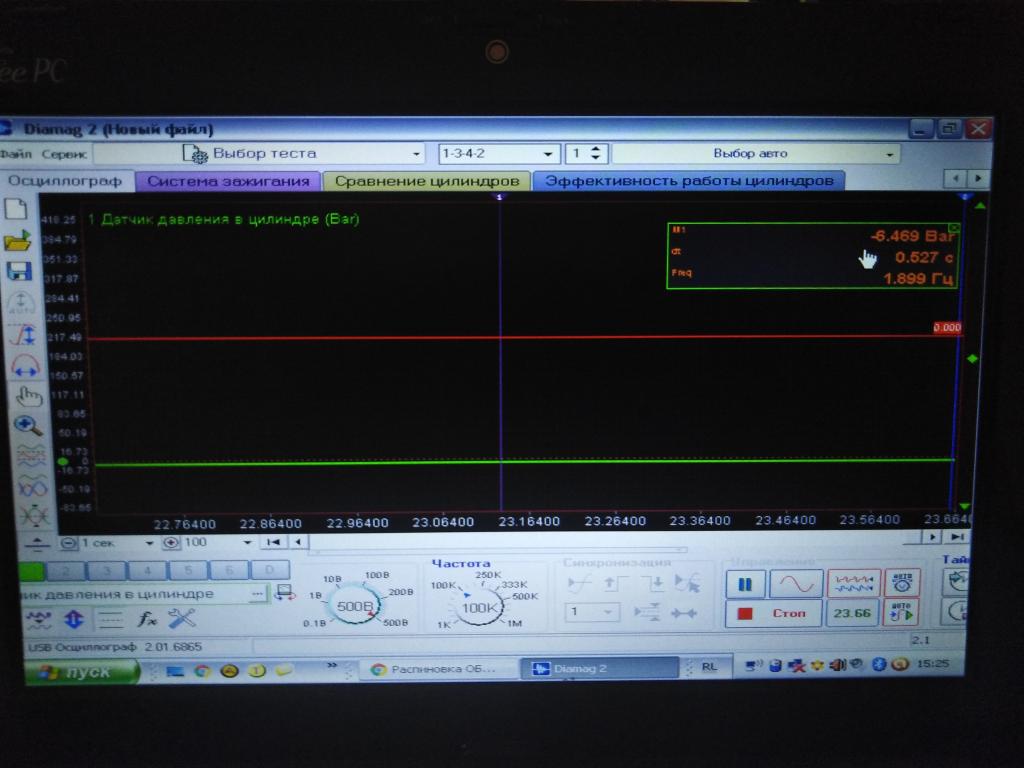Activate the auto vertical scale icon
Image resolution: width=1024 pixels, height=768 pixels.
click(21, 303)
